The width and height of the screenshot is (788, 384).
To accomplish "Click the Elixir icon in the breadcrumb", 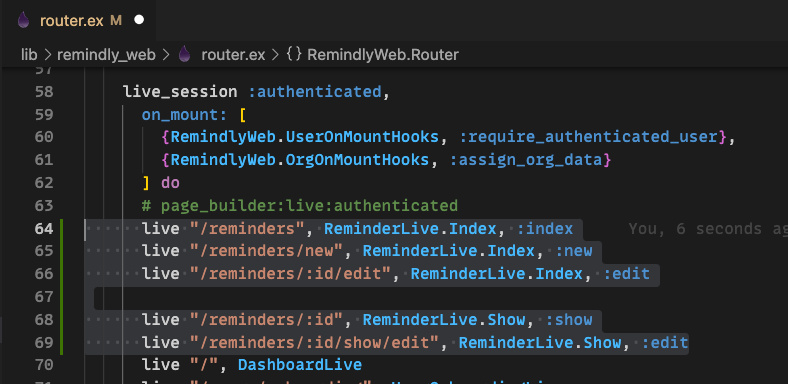I will point(184,54).
